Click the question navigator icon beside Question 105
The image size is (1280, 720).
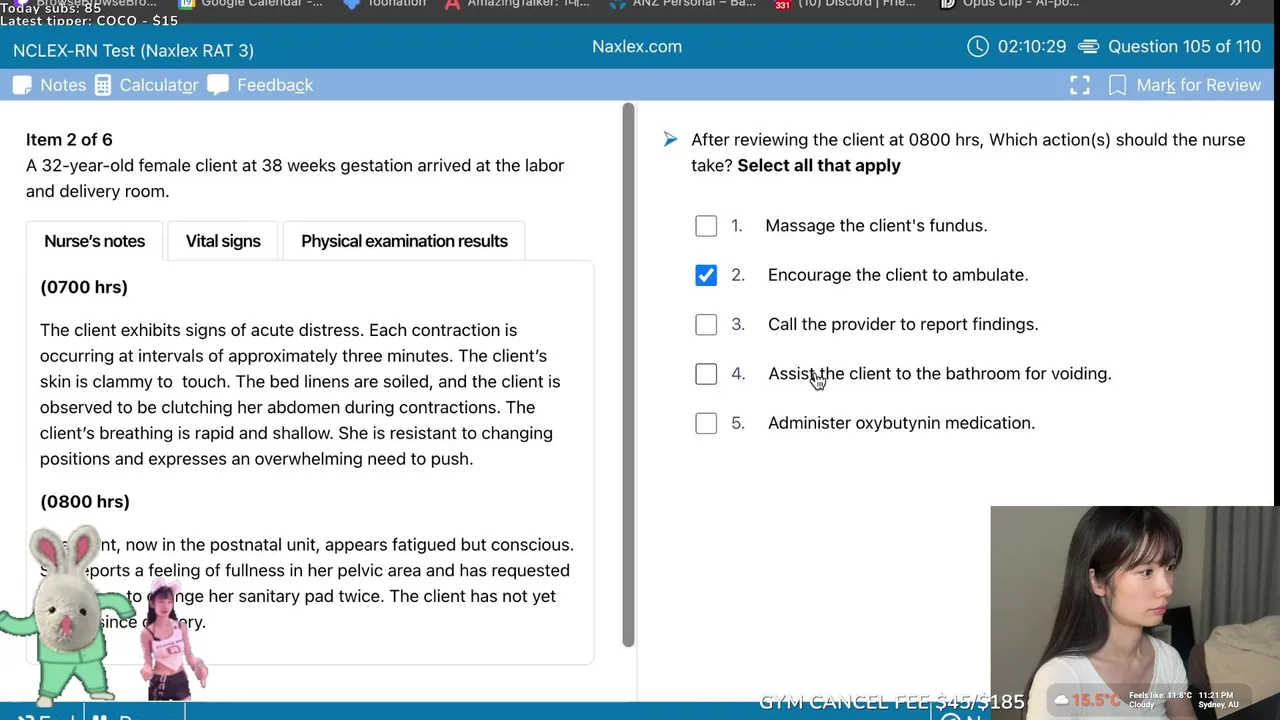[1089, 46]
